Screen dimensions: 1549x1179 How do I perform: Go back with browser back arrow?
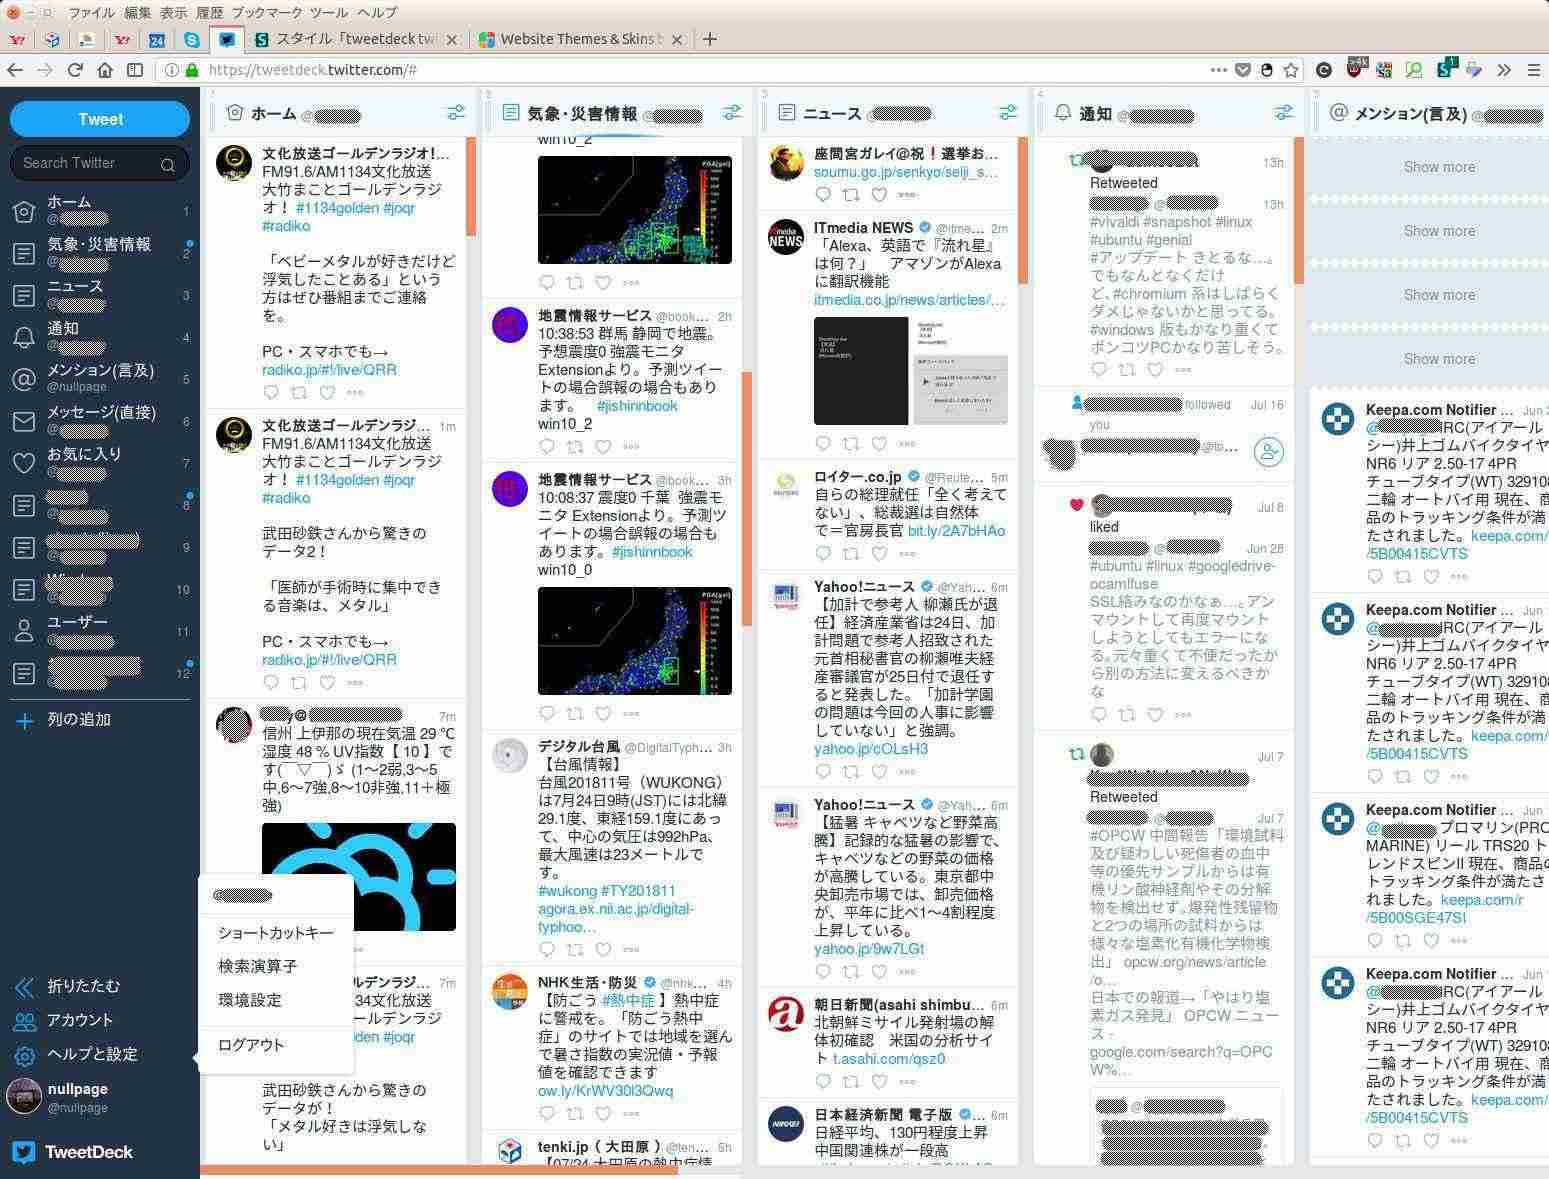[x=14, y=70]
